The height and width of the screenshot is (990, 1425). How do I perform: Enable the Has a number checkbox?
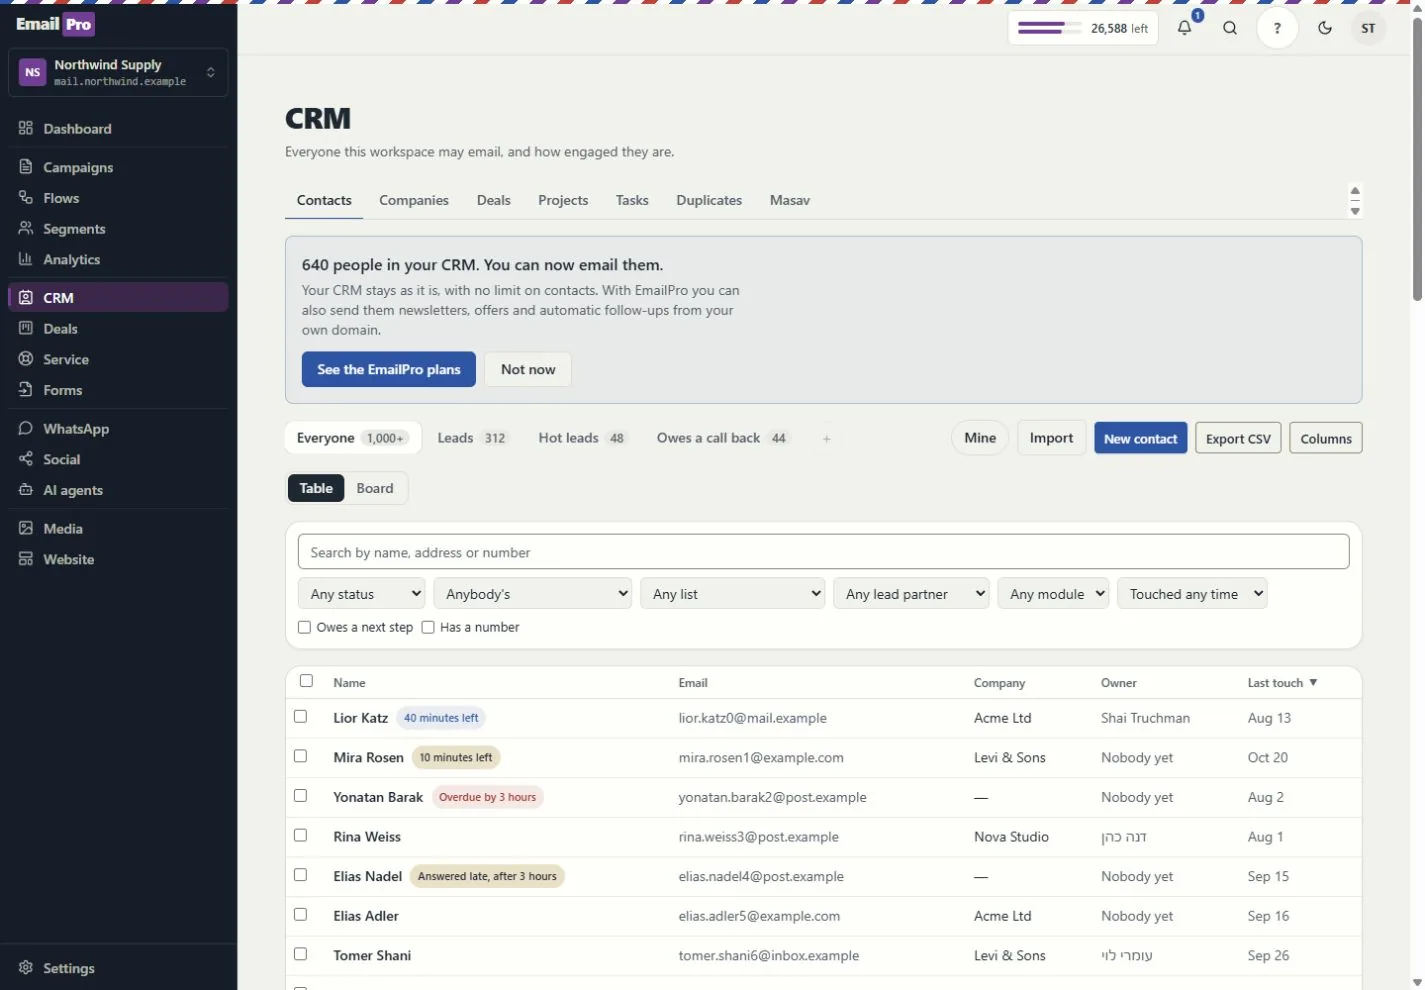428,627
